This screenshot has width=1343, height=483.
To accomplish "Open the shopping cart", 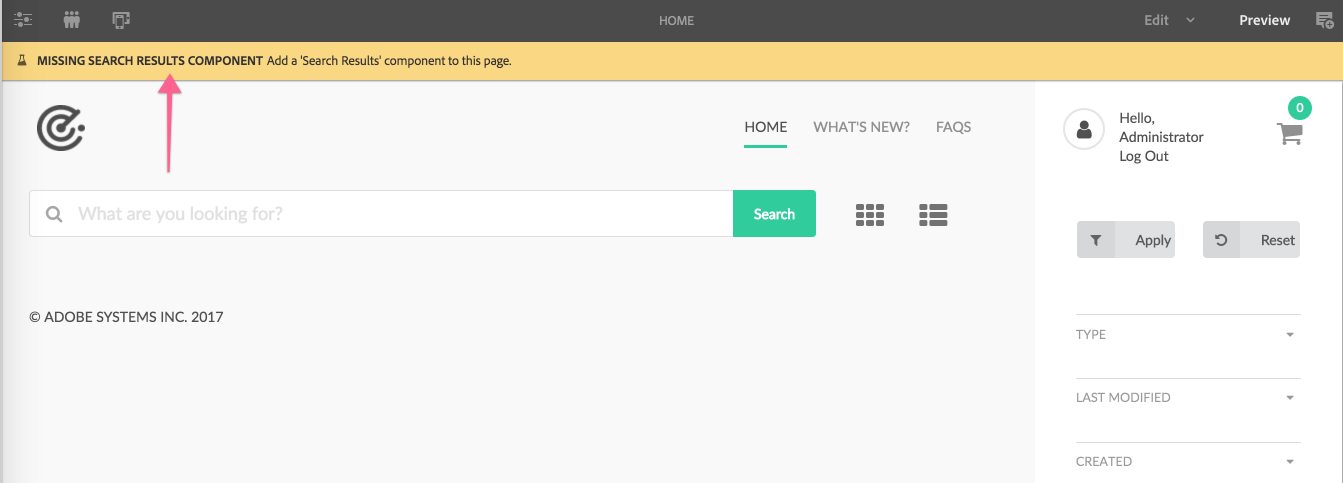I will [x=1290, y=133].
